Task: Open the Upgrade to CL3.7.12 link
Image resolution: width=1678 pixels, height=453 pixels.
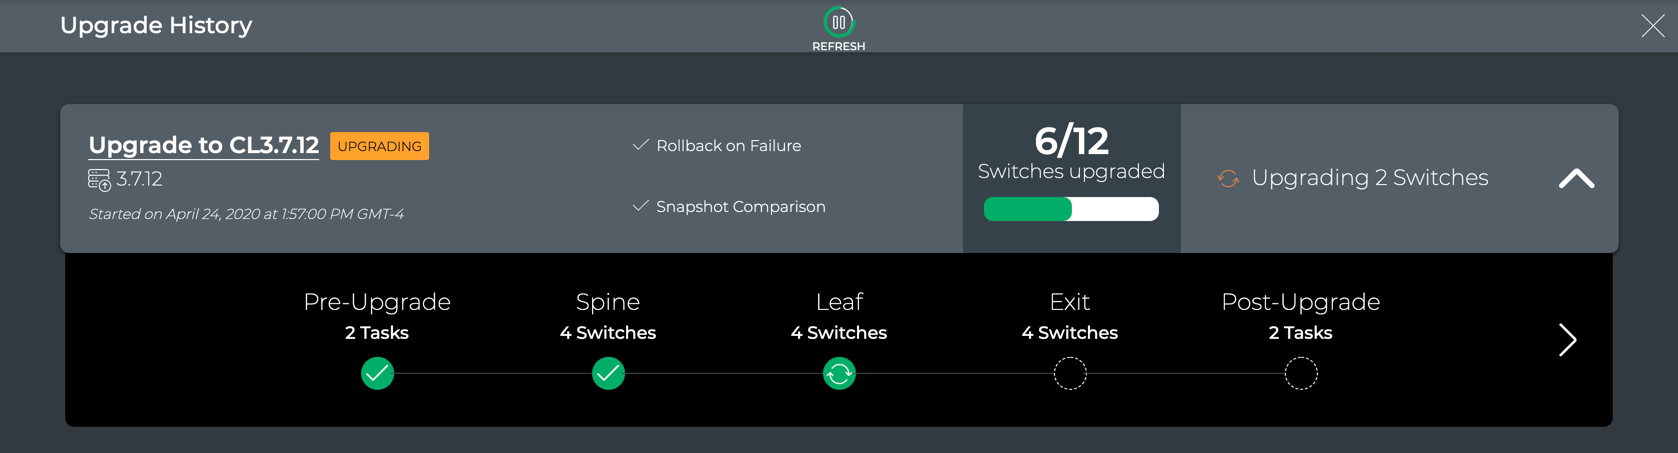Action: pyautogui.click(x=204, y=146)
